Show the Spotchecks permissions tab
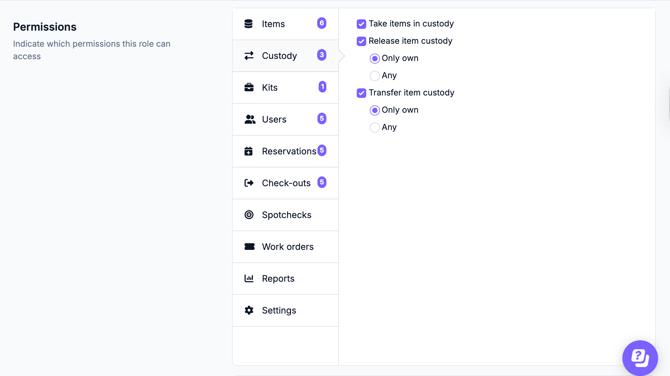 coord(285,215)
